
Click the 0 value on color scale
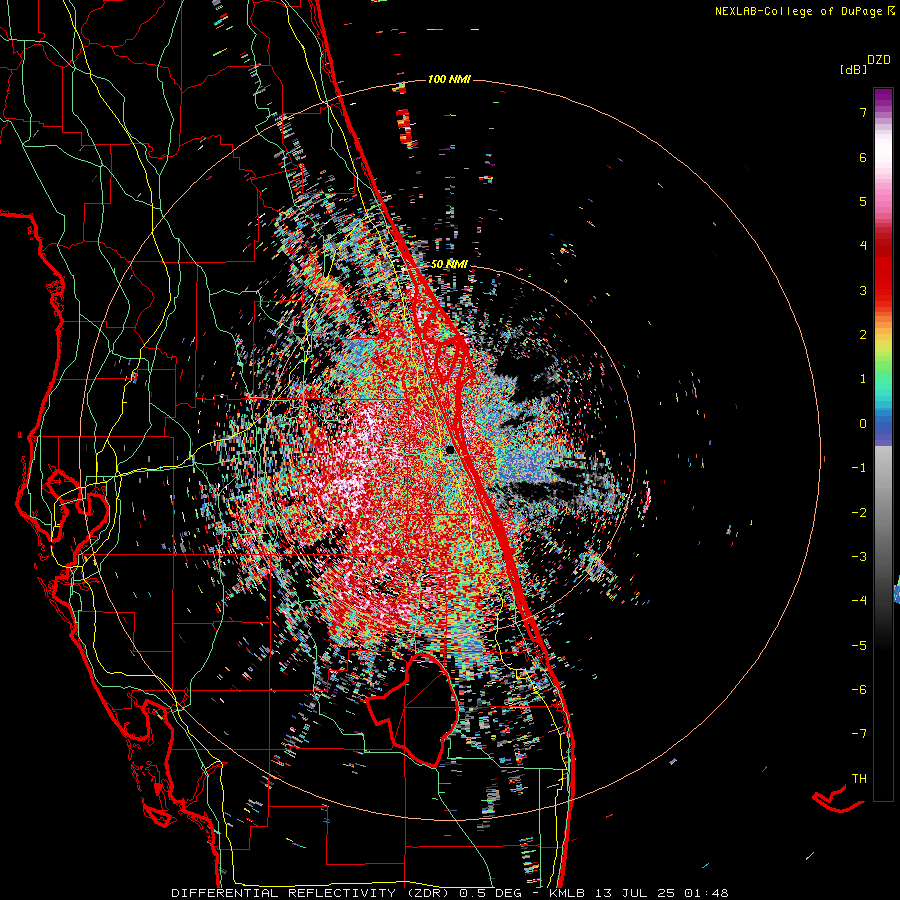pyautogui.click(x=863, y=424)
